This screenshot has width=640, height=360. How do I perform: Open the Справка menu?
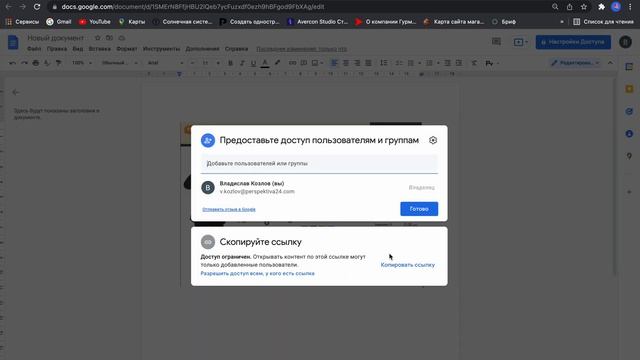click(236, 49)
